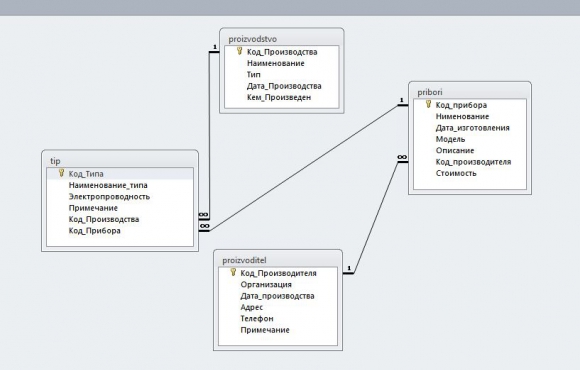This screenshot has width=580, height=370.
Task: Select the pribori table title bar
Action: click(x=470, y=92)
